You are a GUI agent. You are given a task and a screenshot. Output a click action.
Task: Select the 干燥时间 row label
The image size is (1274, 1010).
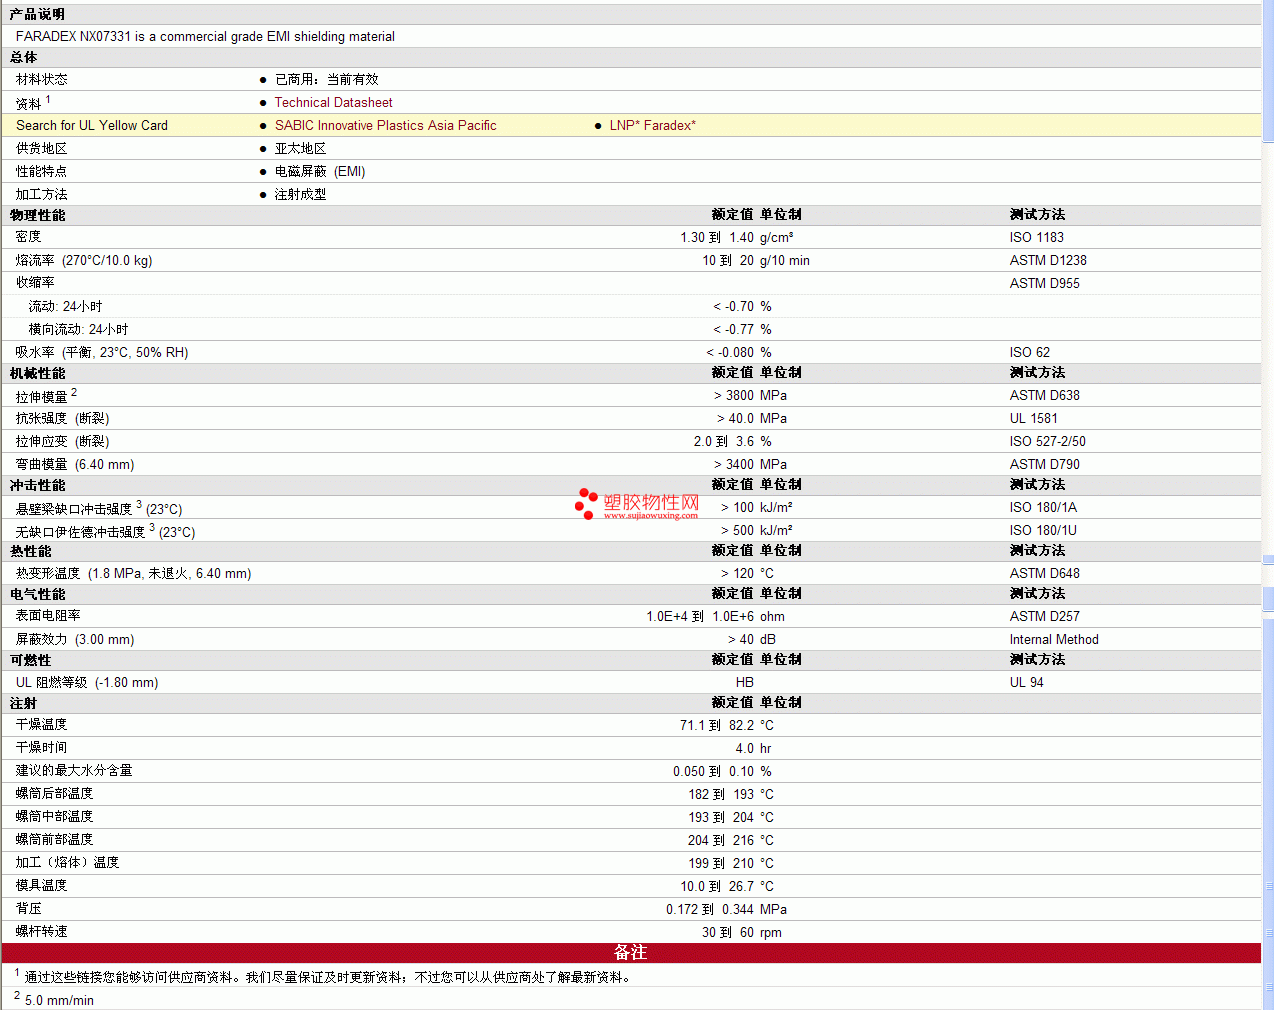42,748
